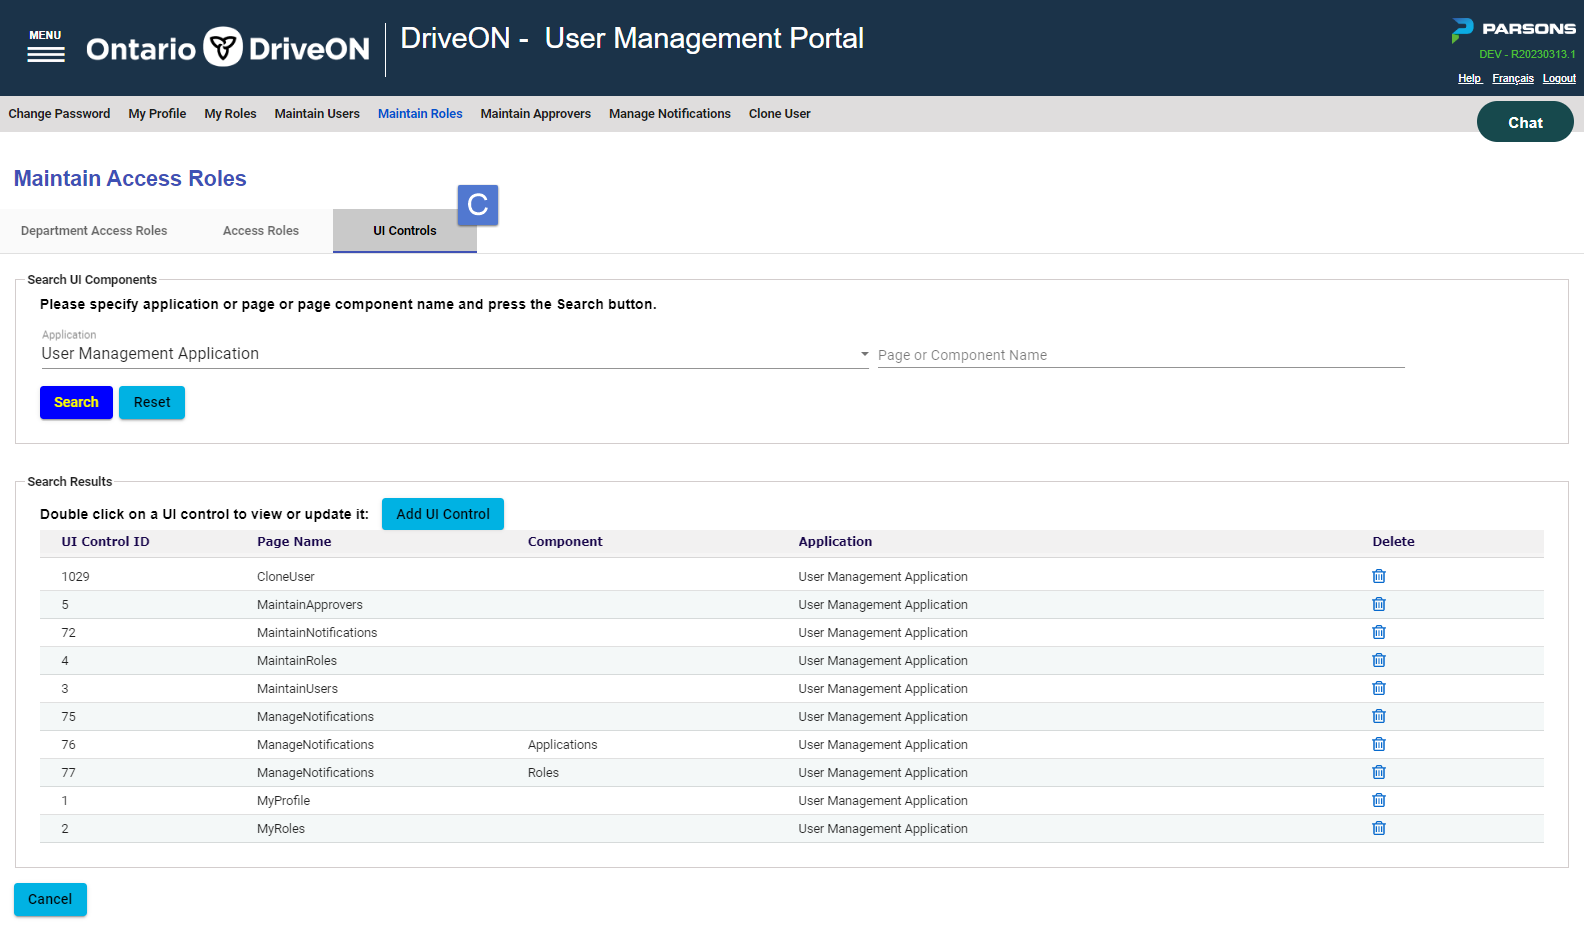Viewport: 1584px width, 936px height.
Task: Select Maintain Roles menu item
Action: 420,114
